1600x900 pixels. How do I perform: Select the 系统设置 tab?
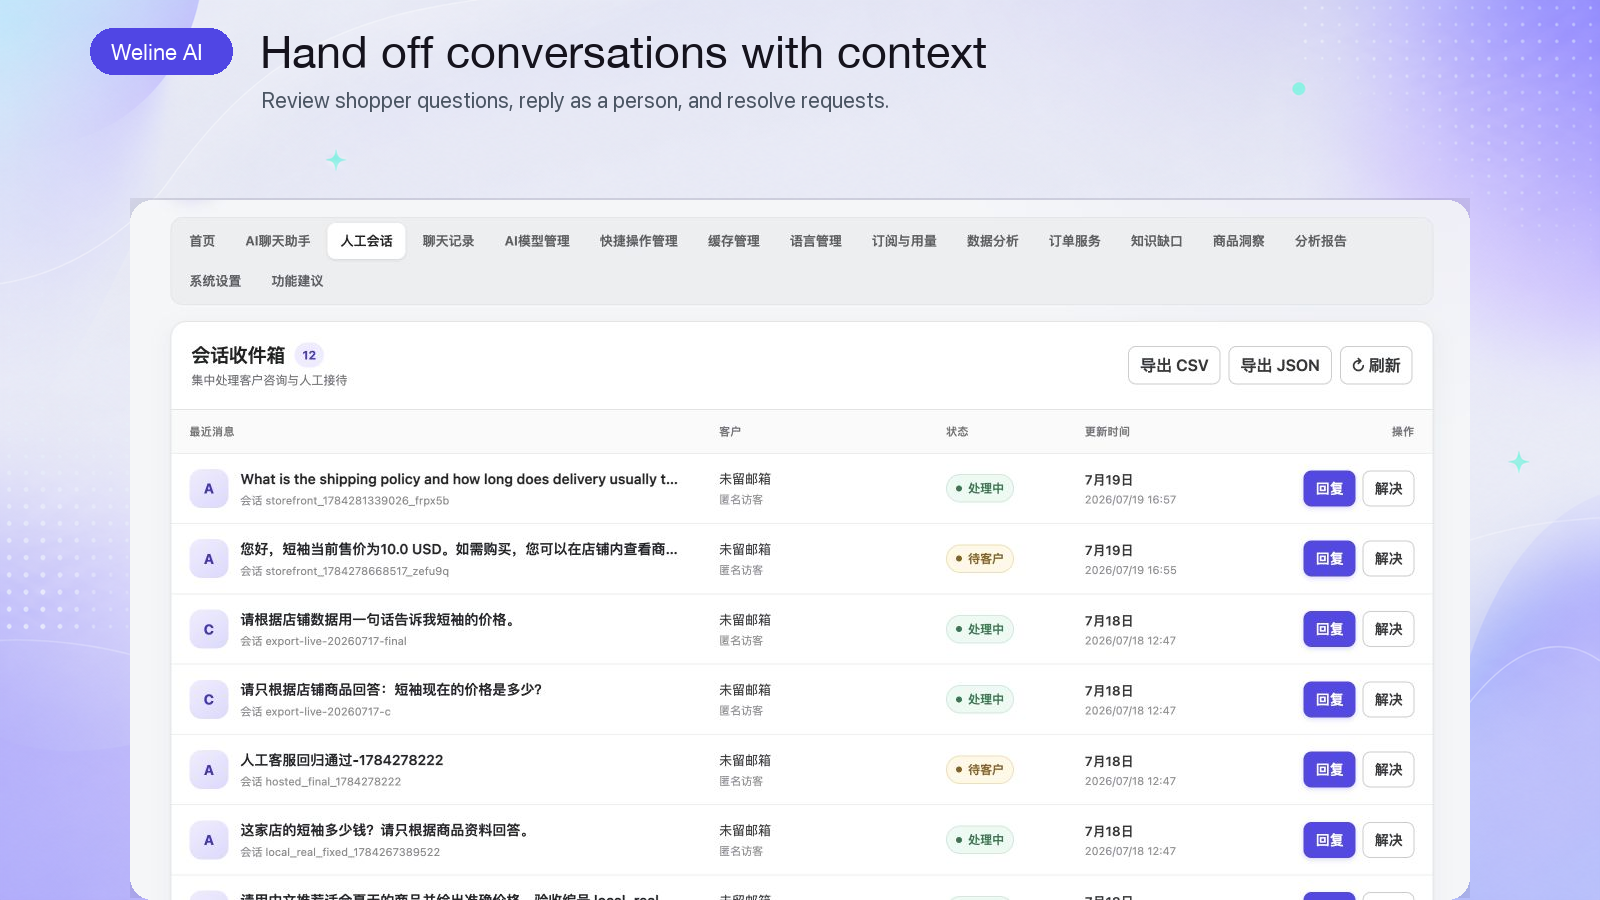pyautogui.click(x=215, y=281)
